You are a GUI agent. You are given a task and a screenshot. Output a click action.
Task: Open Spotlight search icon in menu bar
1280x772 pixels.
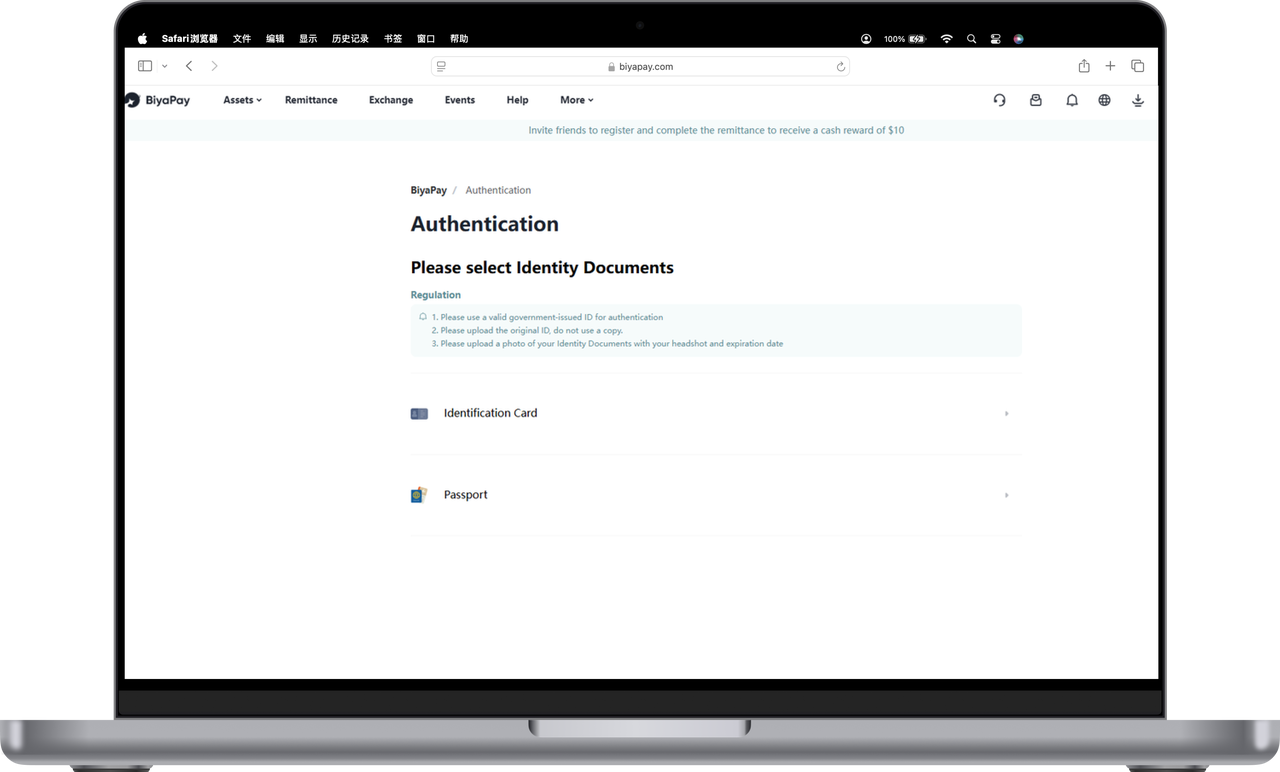(x=971, y=39)
